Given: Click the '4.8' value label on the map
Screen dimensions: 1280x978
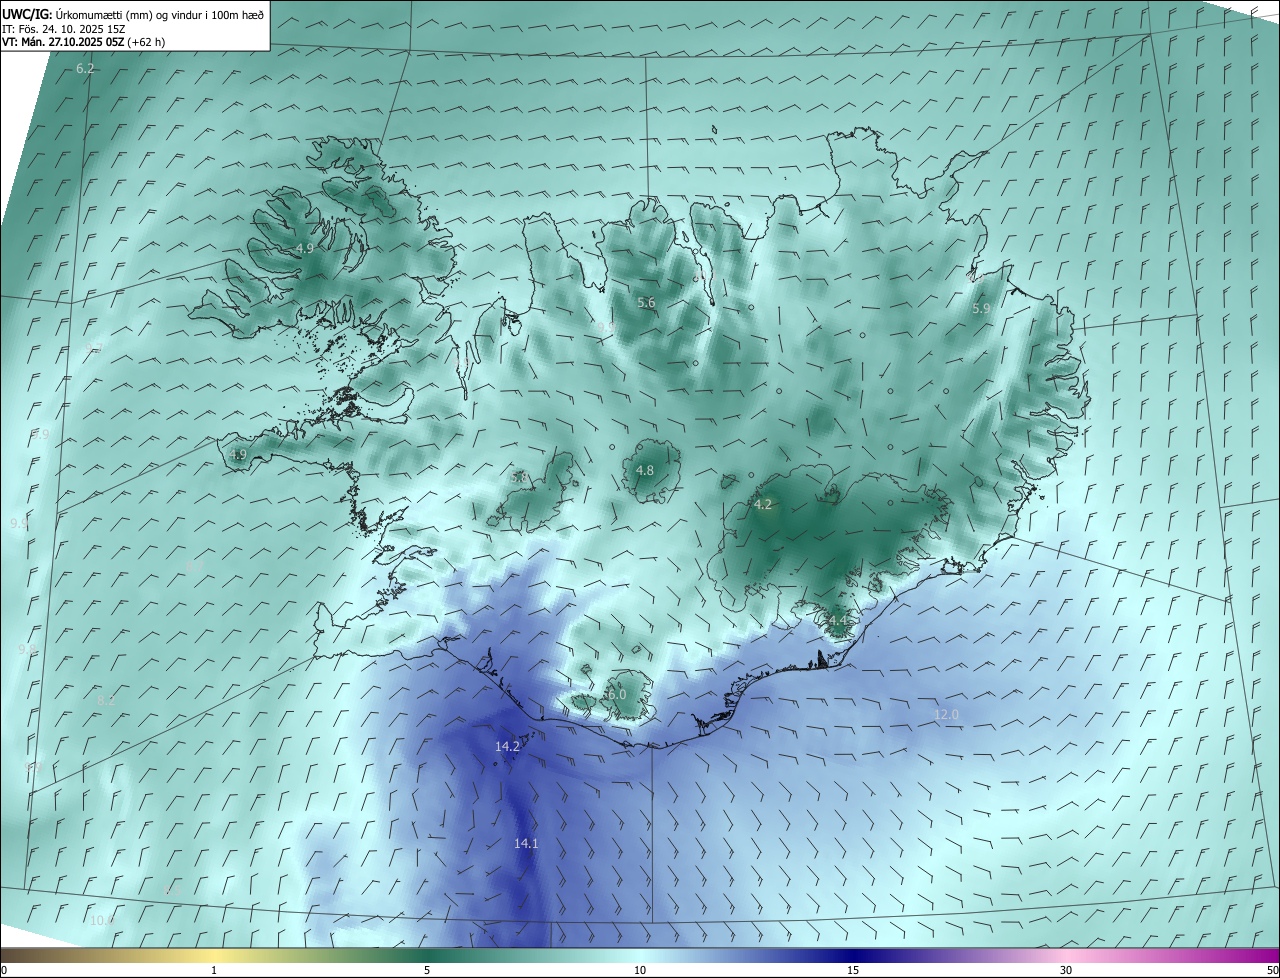Looking at the screenshot, I should click(x=645, y=470).
